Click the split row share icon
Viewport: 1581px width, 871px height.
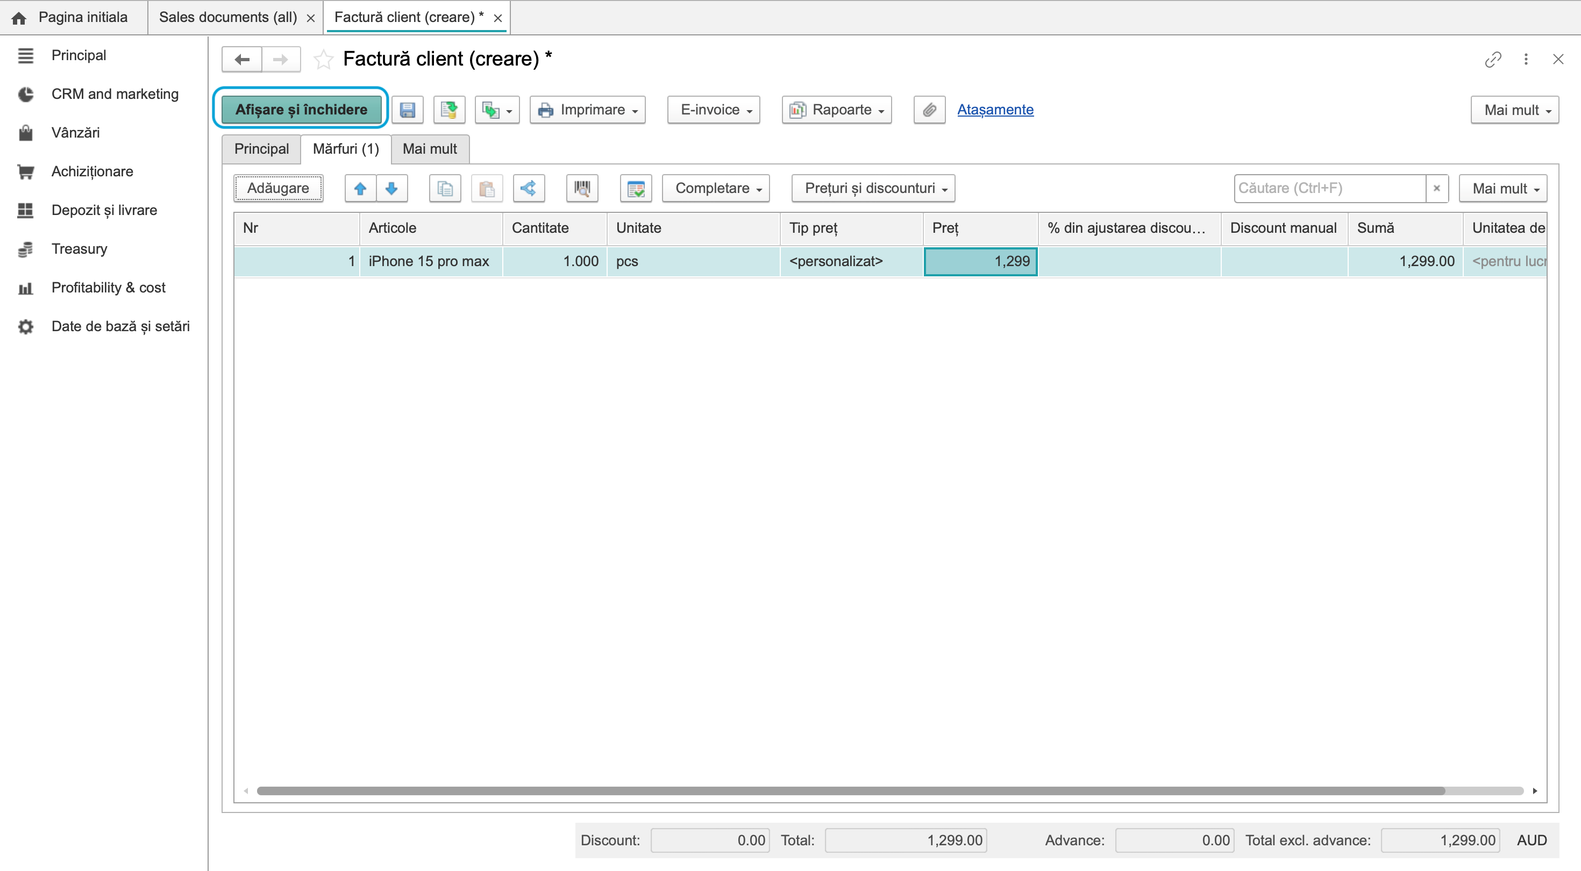pos(529,188)
